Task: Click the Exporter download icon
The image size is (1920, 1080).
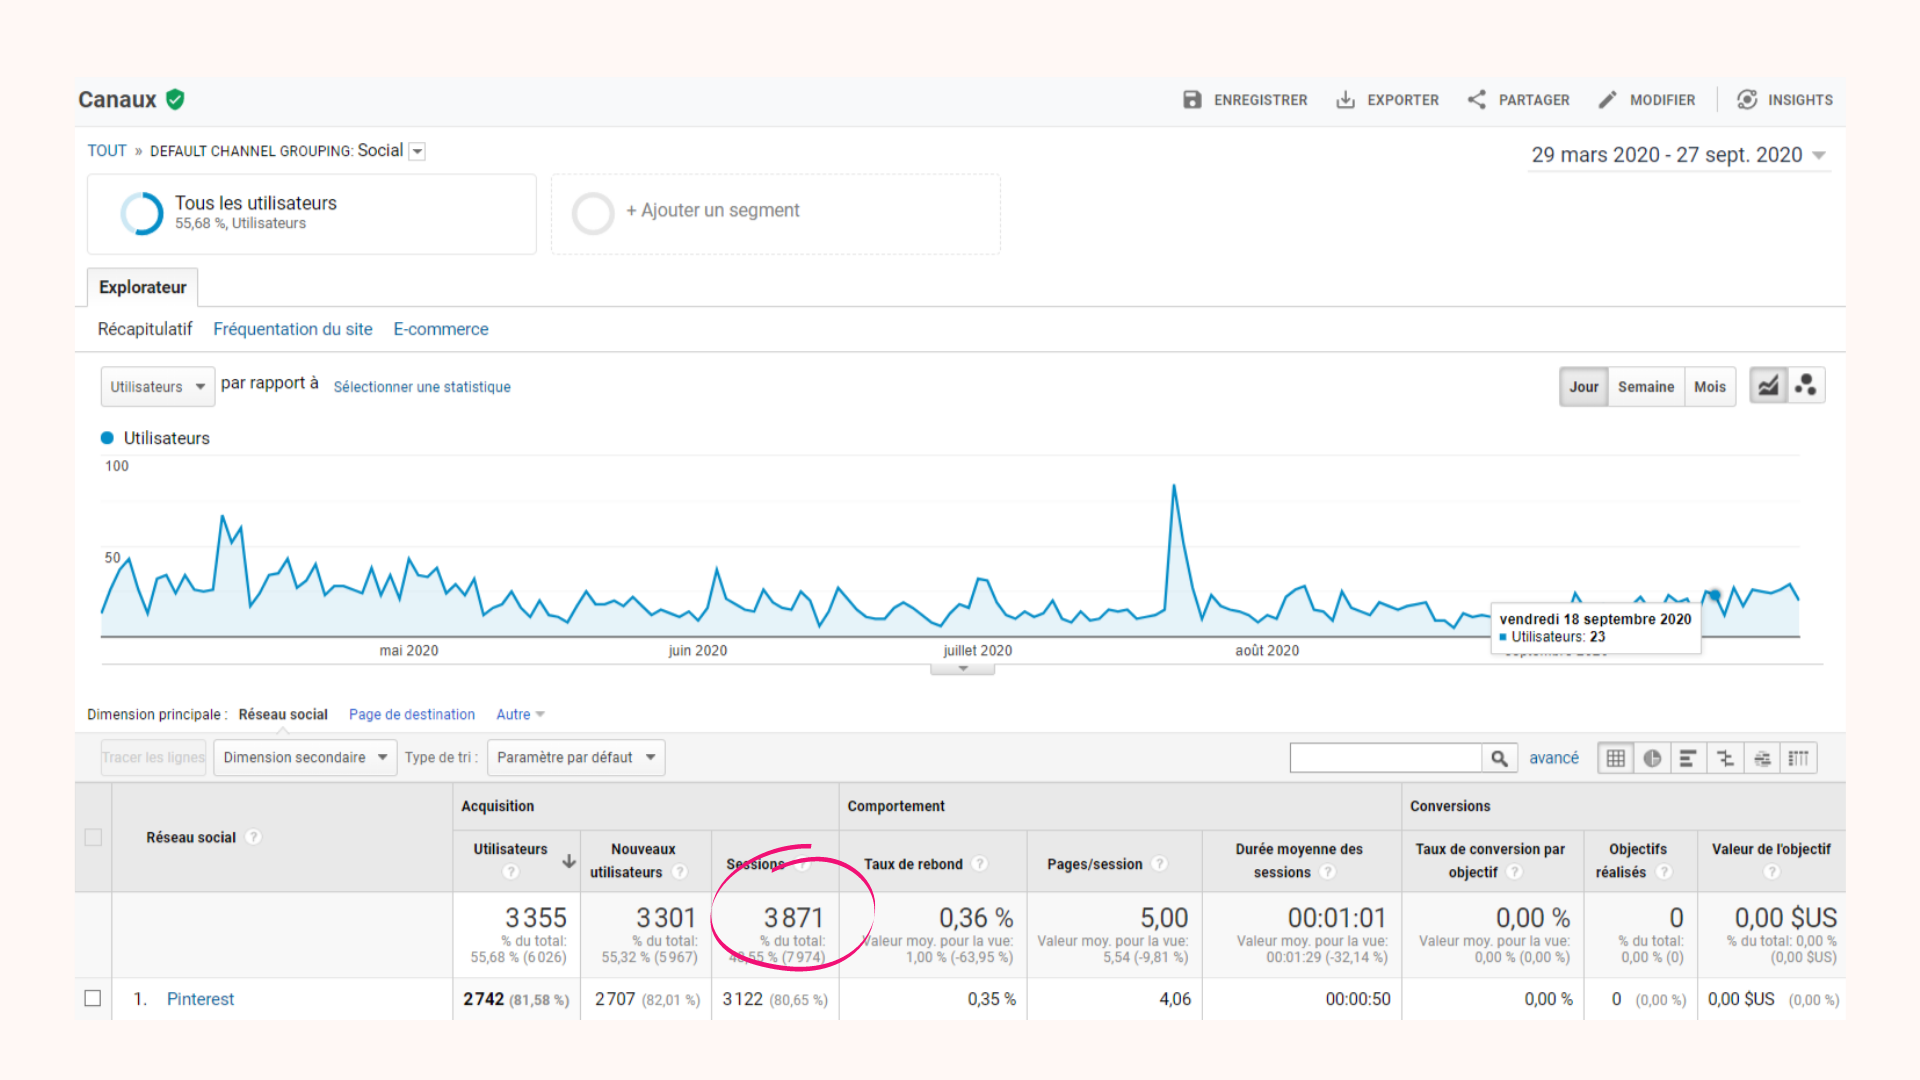Action: point(1346,100)
